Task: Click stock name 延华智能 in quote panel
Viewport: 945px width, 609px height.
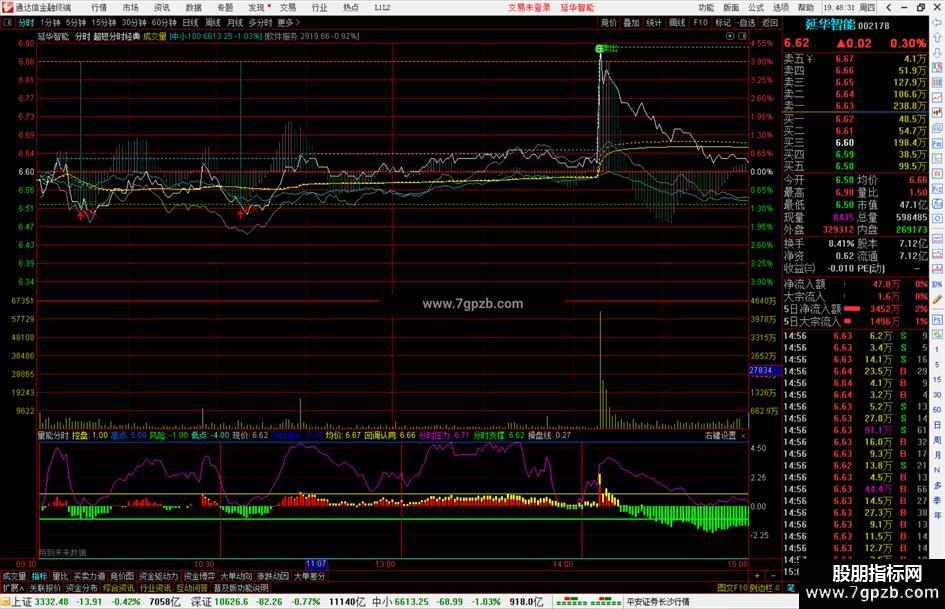Action: pyautogui.click(x=830, y=25)
